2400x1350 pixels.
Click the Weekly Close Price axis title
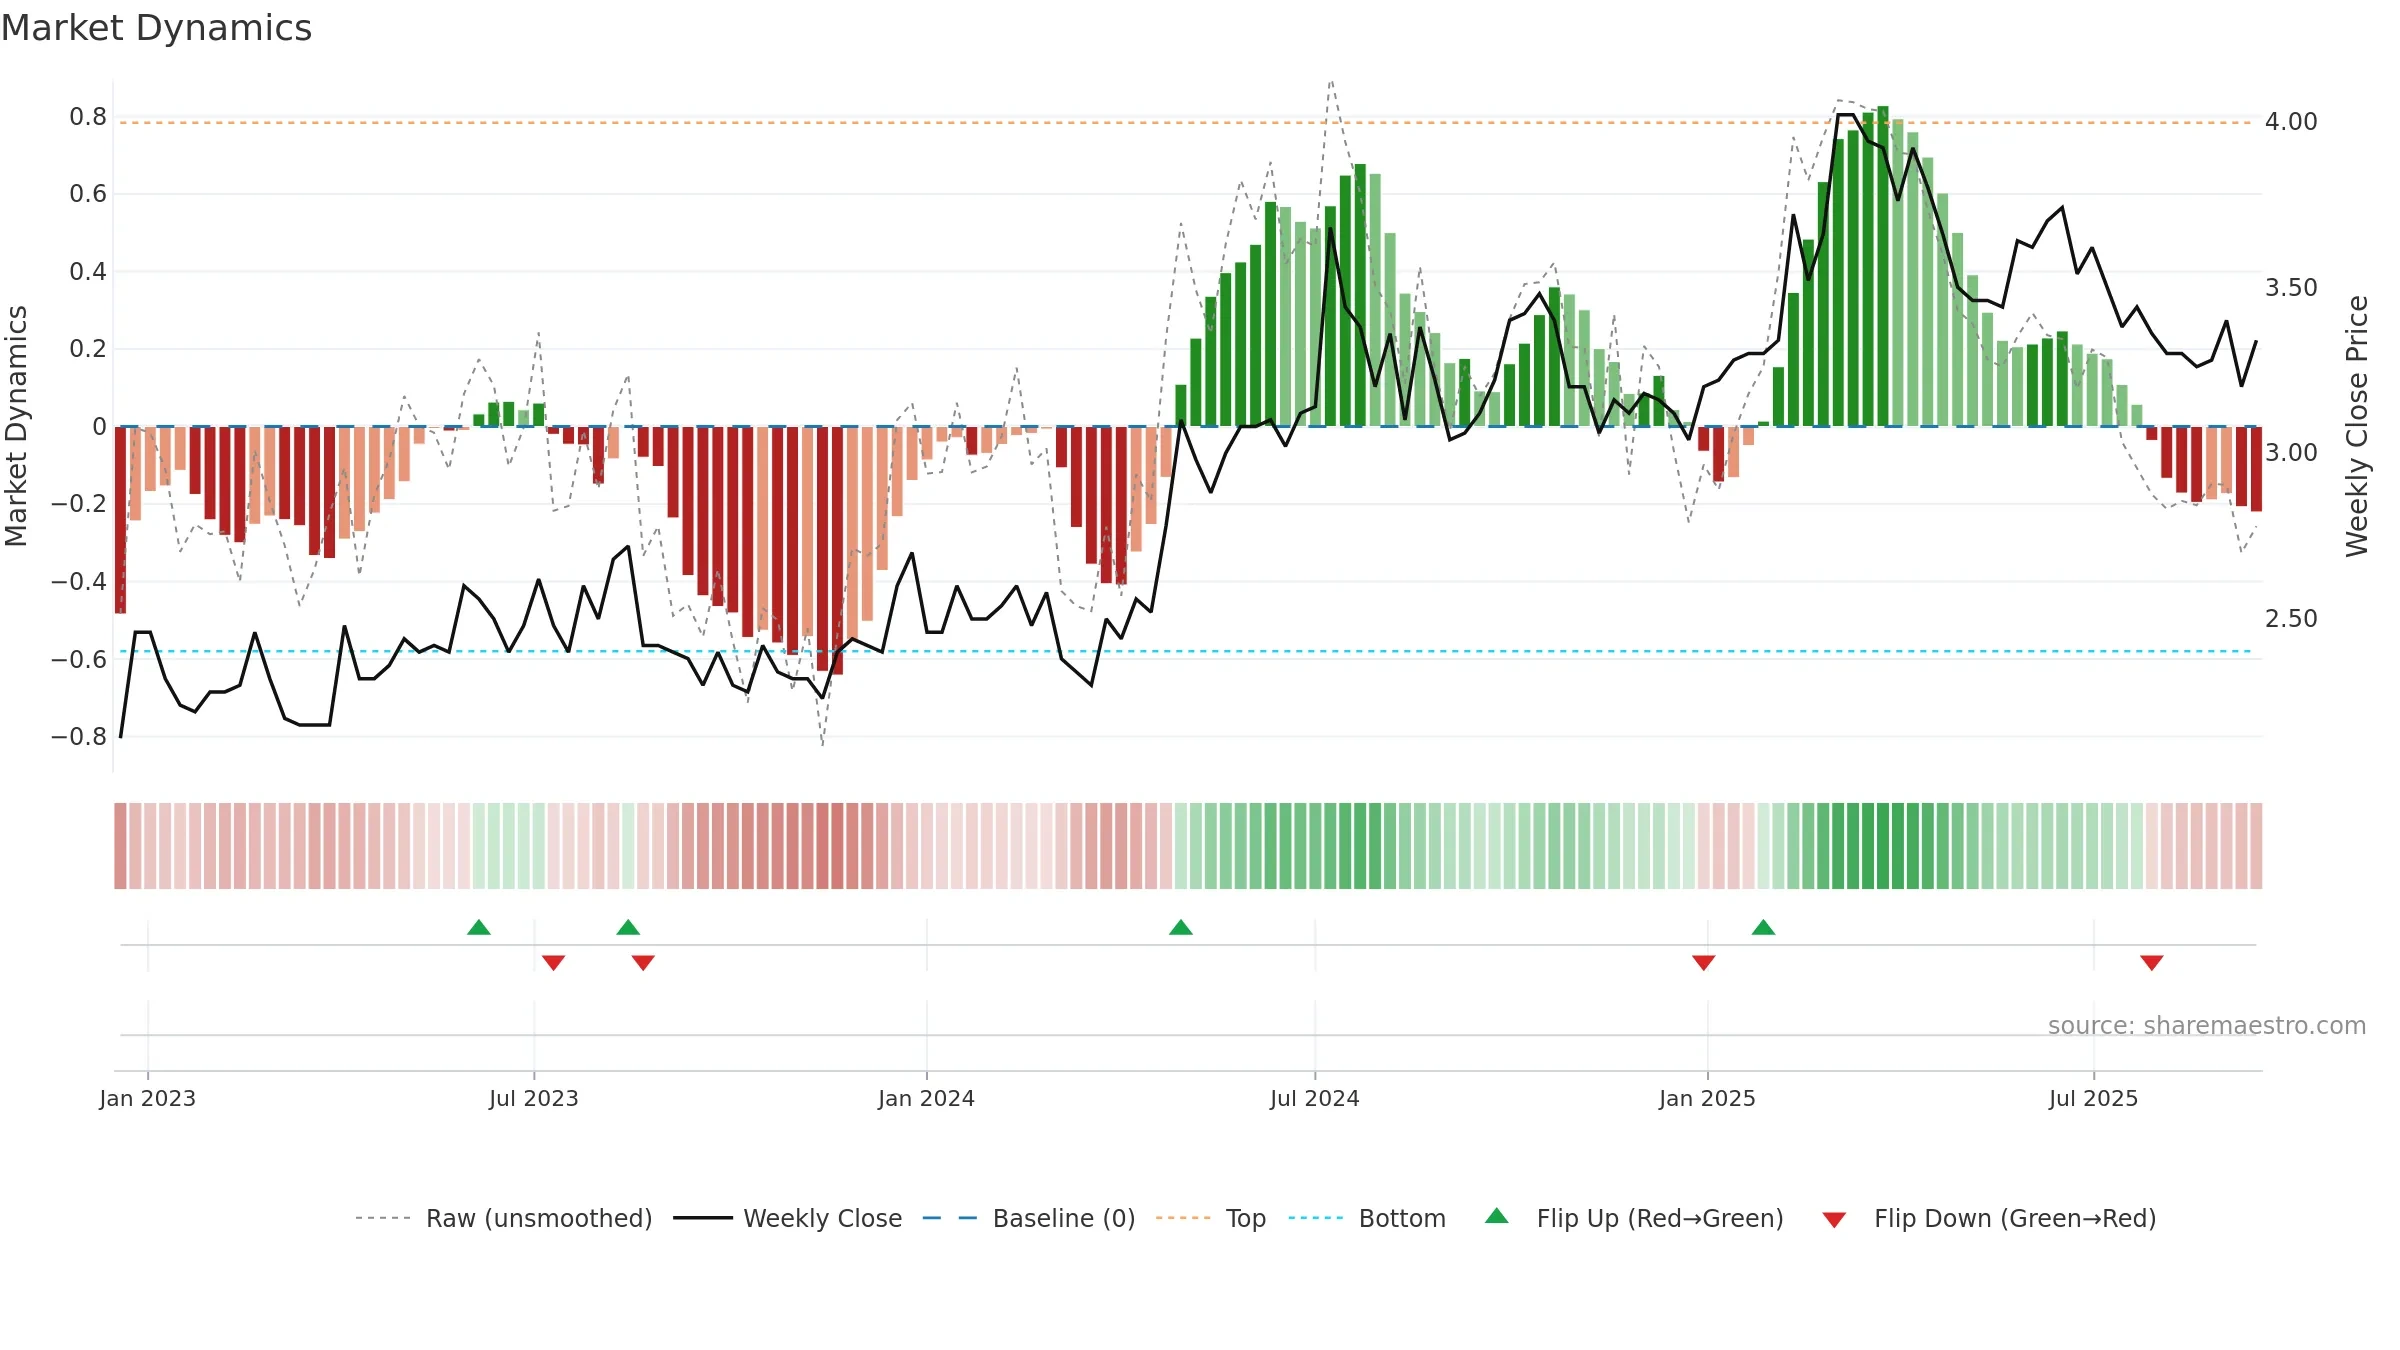(2358, 426)
